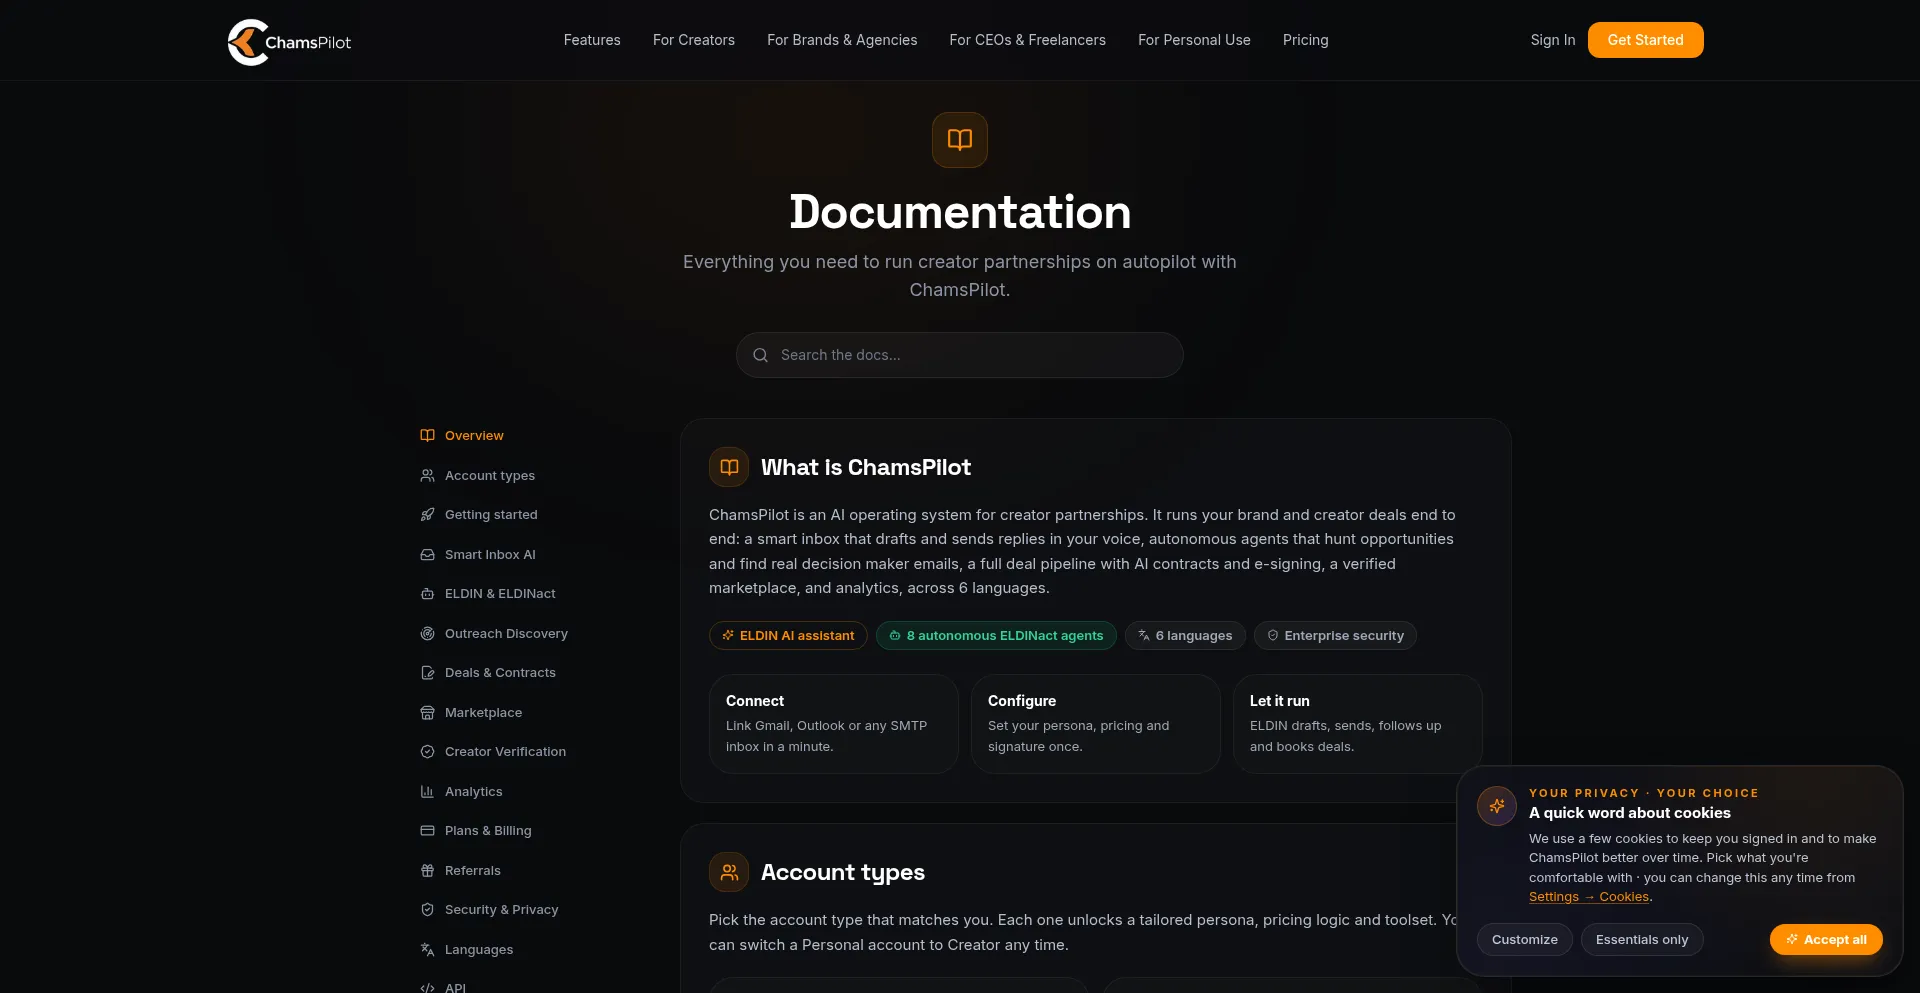Open For Brands & Agencies navigation item

(x=842, y=40)
